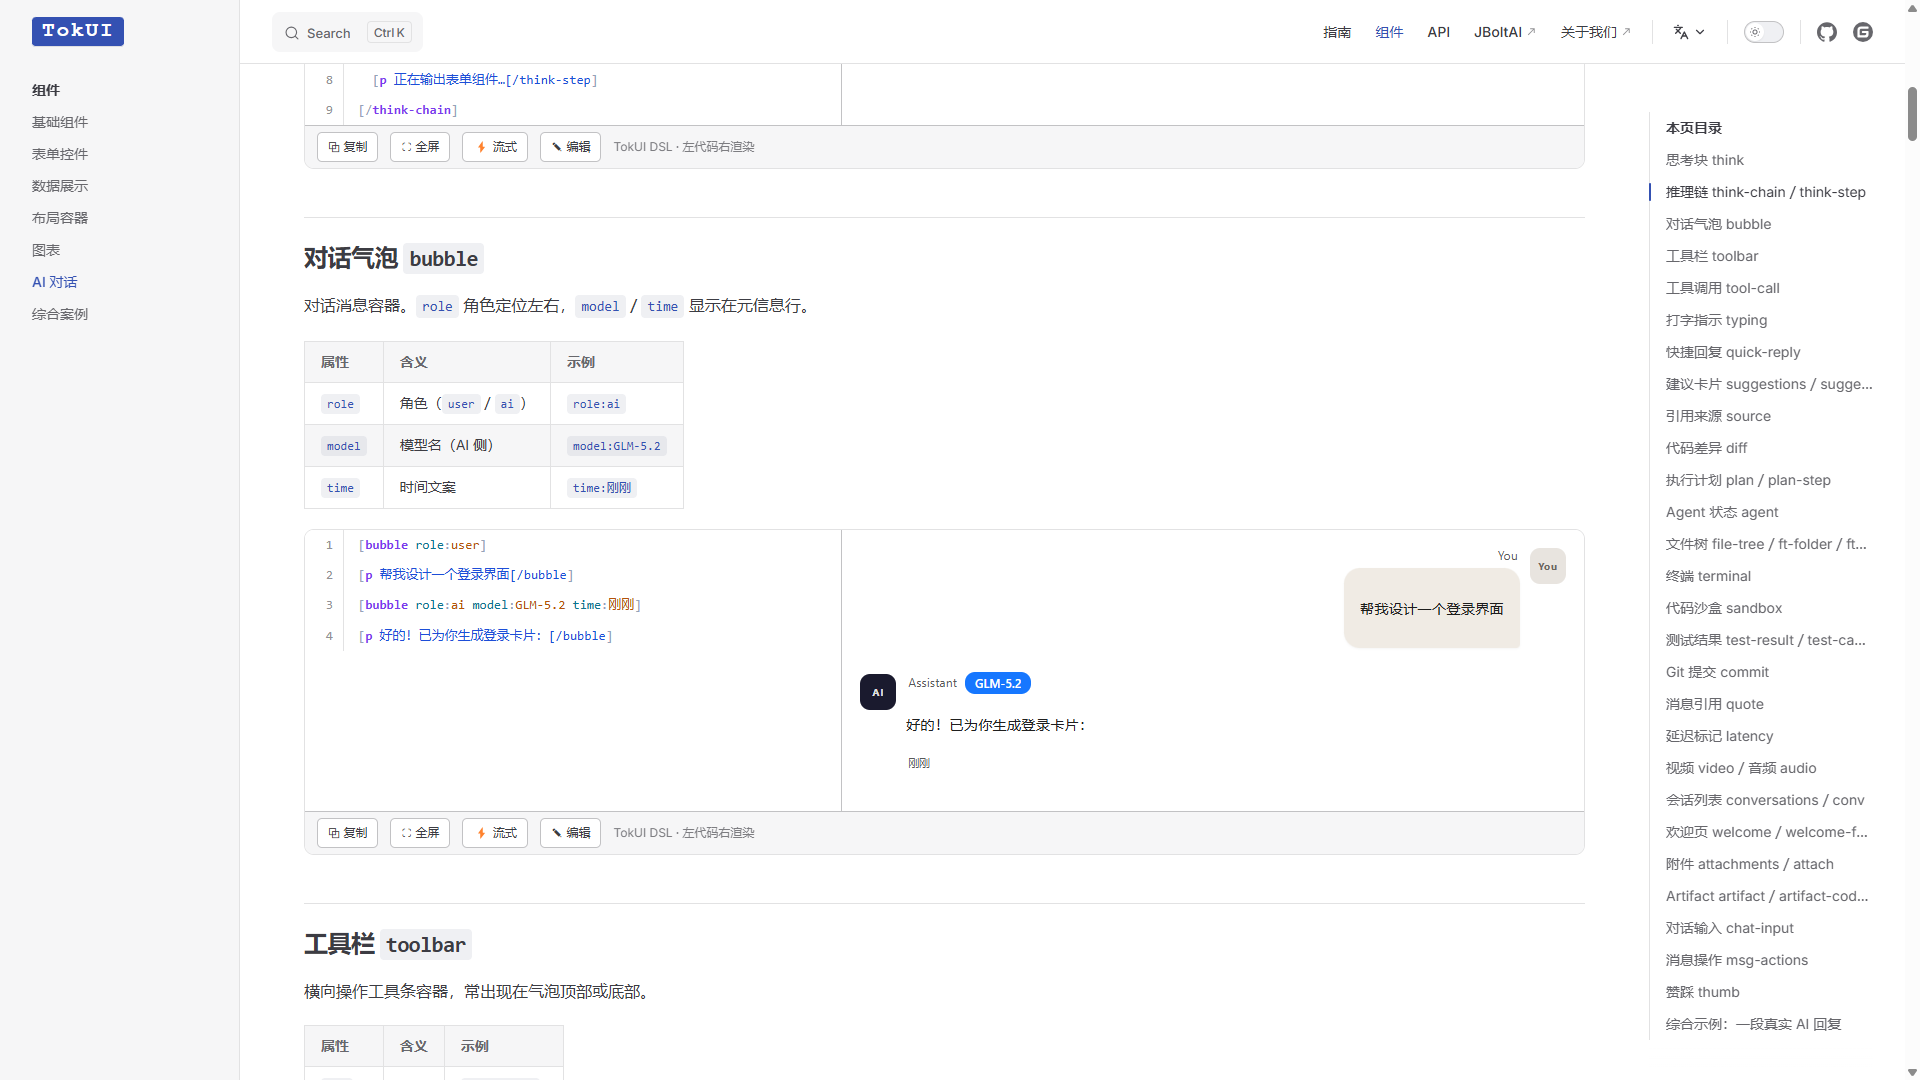Click 复制 button under think-chain demo
Viewport: 1920px width, 1080px height.
tap(347, 147)
